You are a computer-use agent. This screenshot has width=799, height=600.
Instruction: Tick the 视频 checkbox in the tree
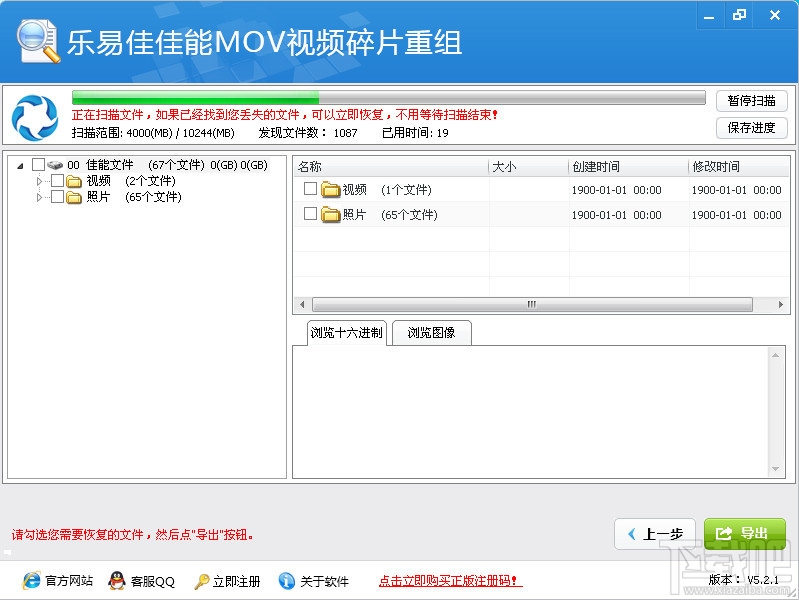[58, 181]
